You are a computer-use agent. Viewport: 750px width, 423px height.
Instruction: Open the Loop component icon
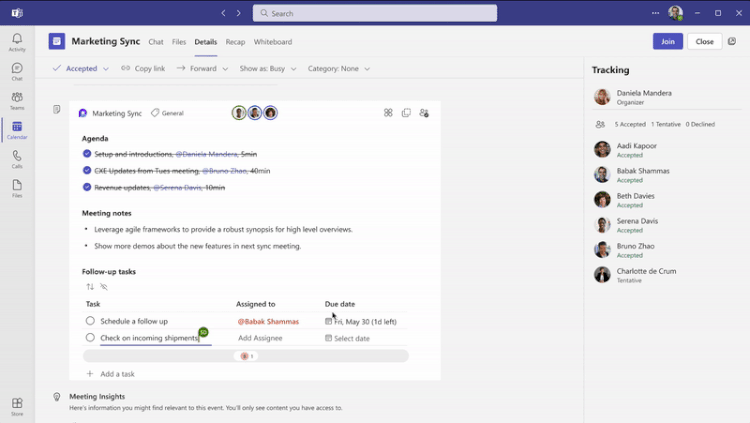click(83, 113)
